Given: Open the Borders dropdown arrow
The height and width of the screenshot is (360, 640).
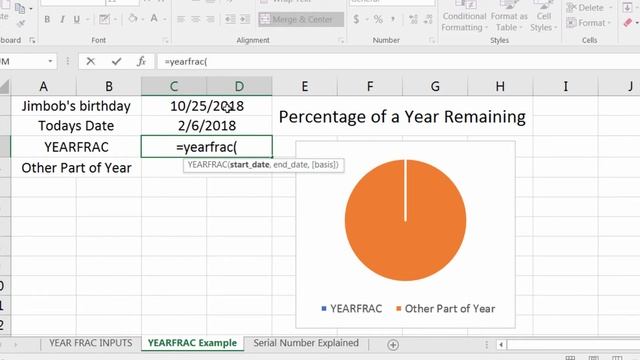Looking at the screenshot, I should pyautogui.click(x=116, y=20).
